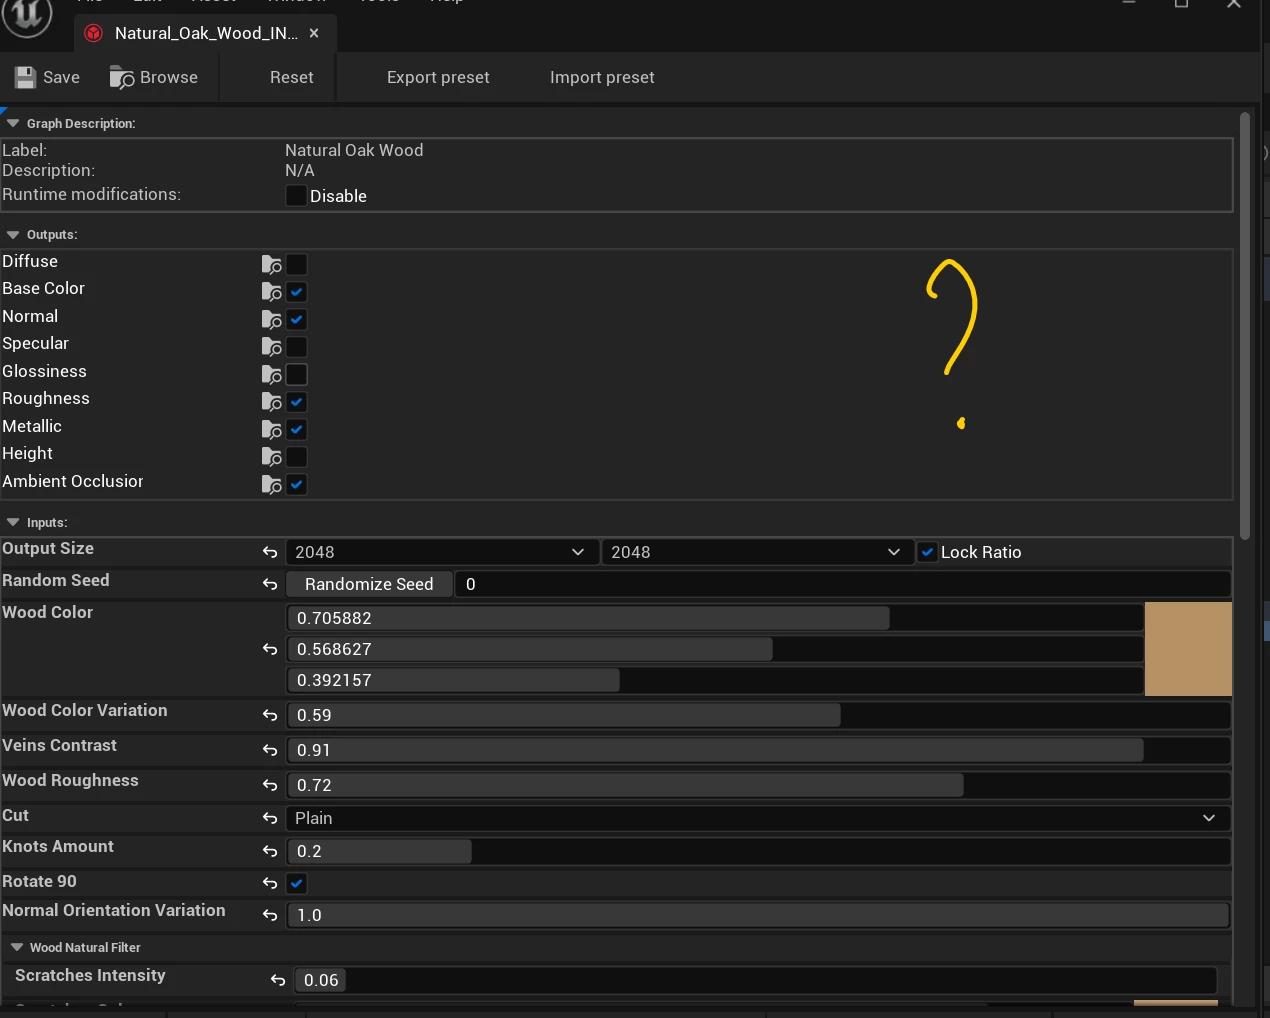Browse to the Glossiness output asset
Image resolution: width=1270 pixels, height=1018 pixels.
tap(271, 374)
